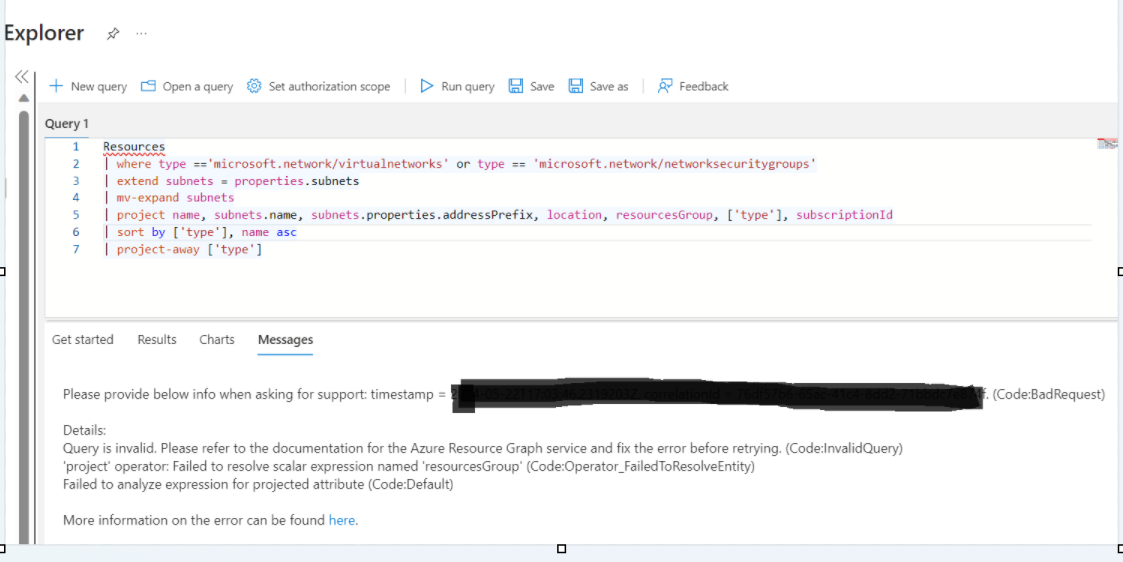Click the scroll up arrow of left pane
This screenshot has height=562, width=1123.
(x=24, y=98)
